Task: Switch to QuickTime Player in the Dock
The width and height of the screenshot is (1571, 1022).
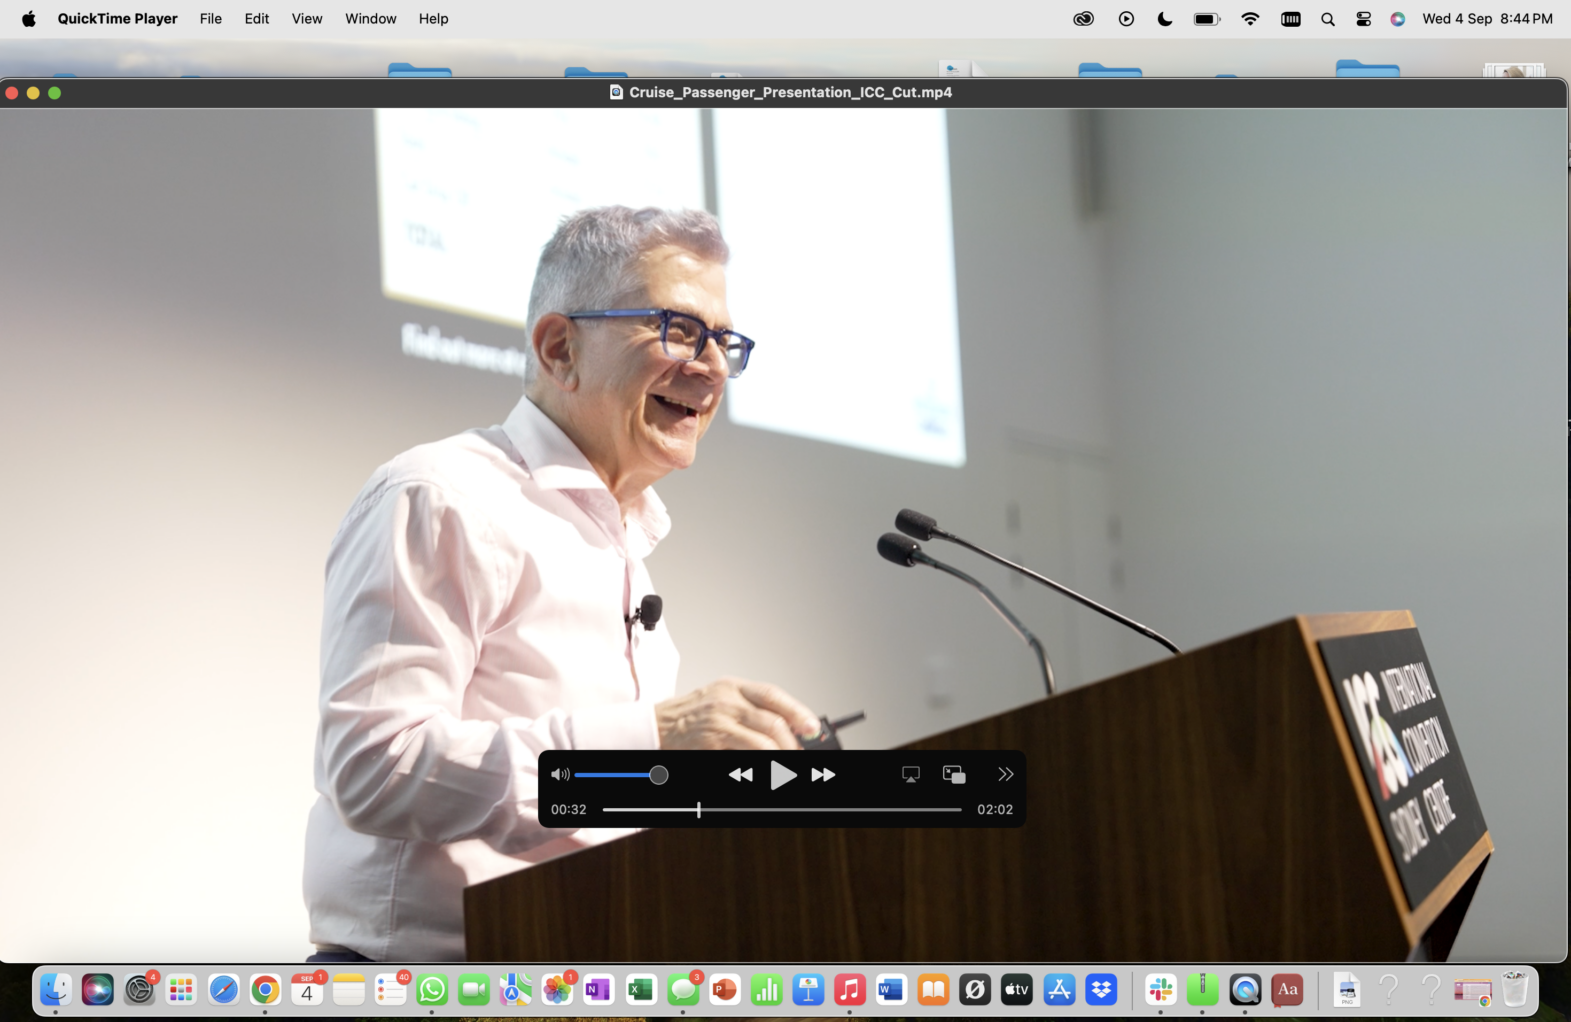Action: click(1245, 990)
